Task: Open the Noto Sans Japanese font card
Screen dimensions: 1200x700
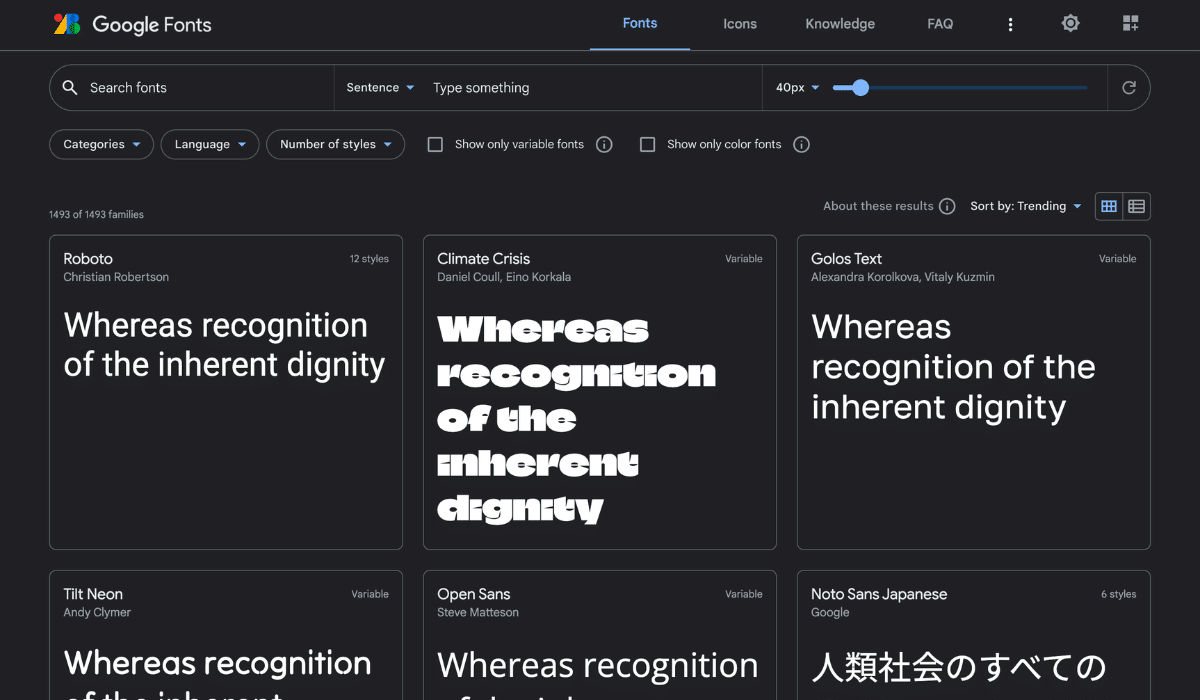Action: tap(974, 635)
